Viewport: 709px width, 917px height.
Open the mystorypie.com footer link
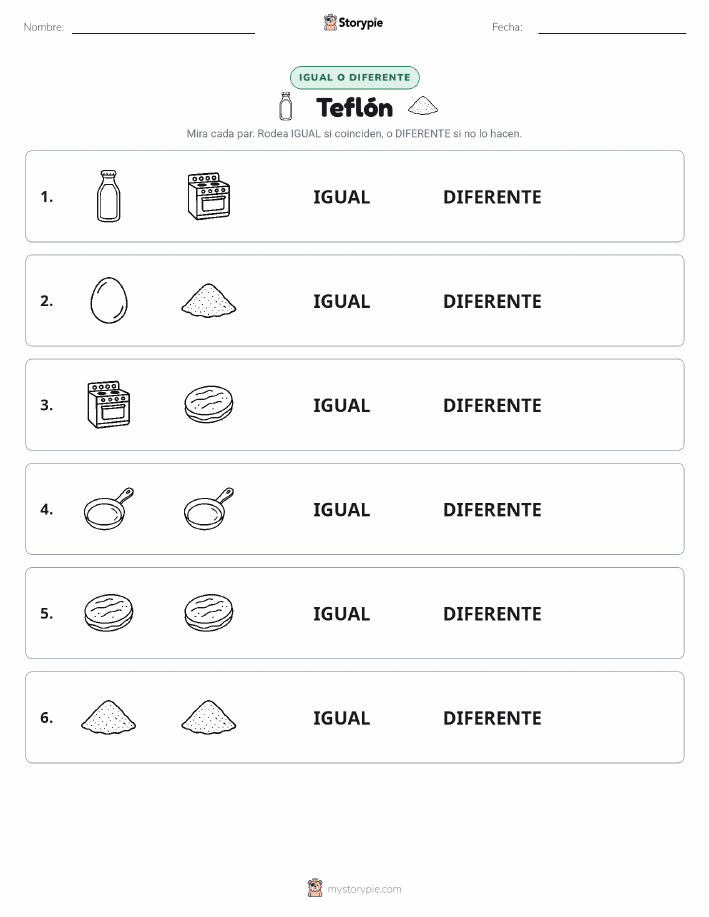click(364, 889)
